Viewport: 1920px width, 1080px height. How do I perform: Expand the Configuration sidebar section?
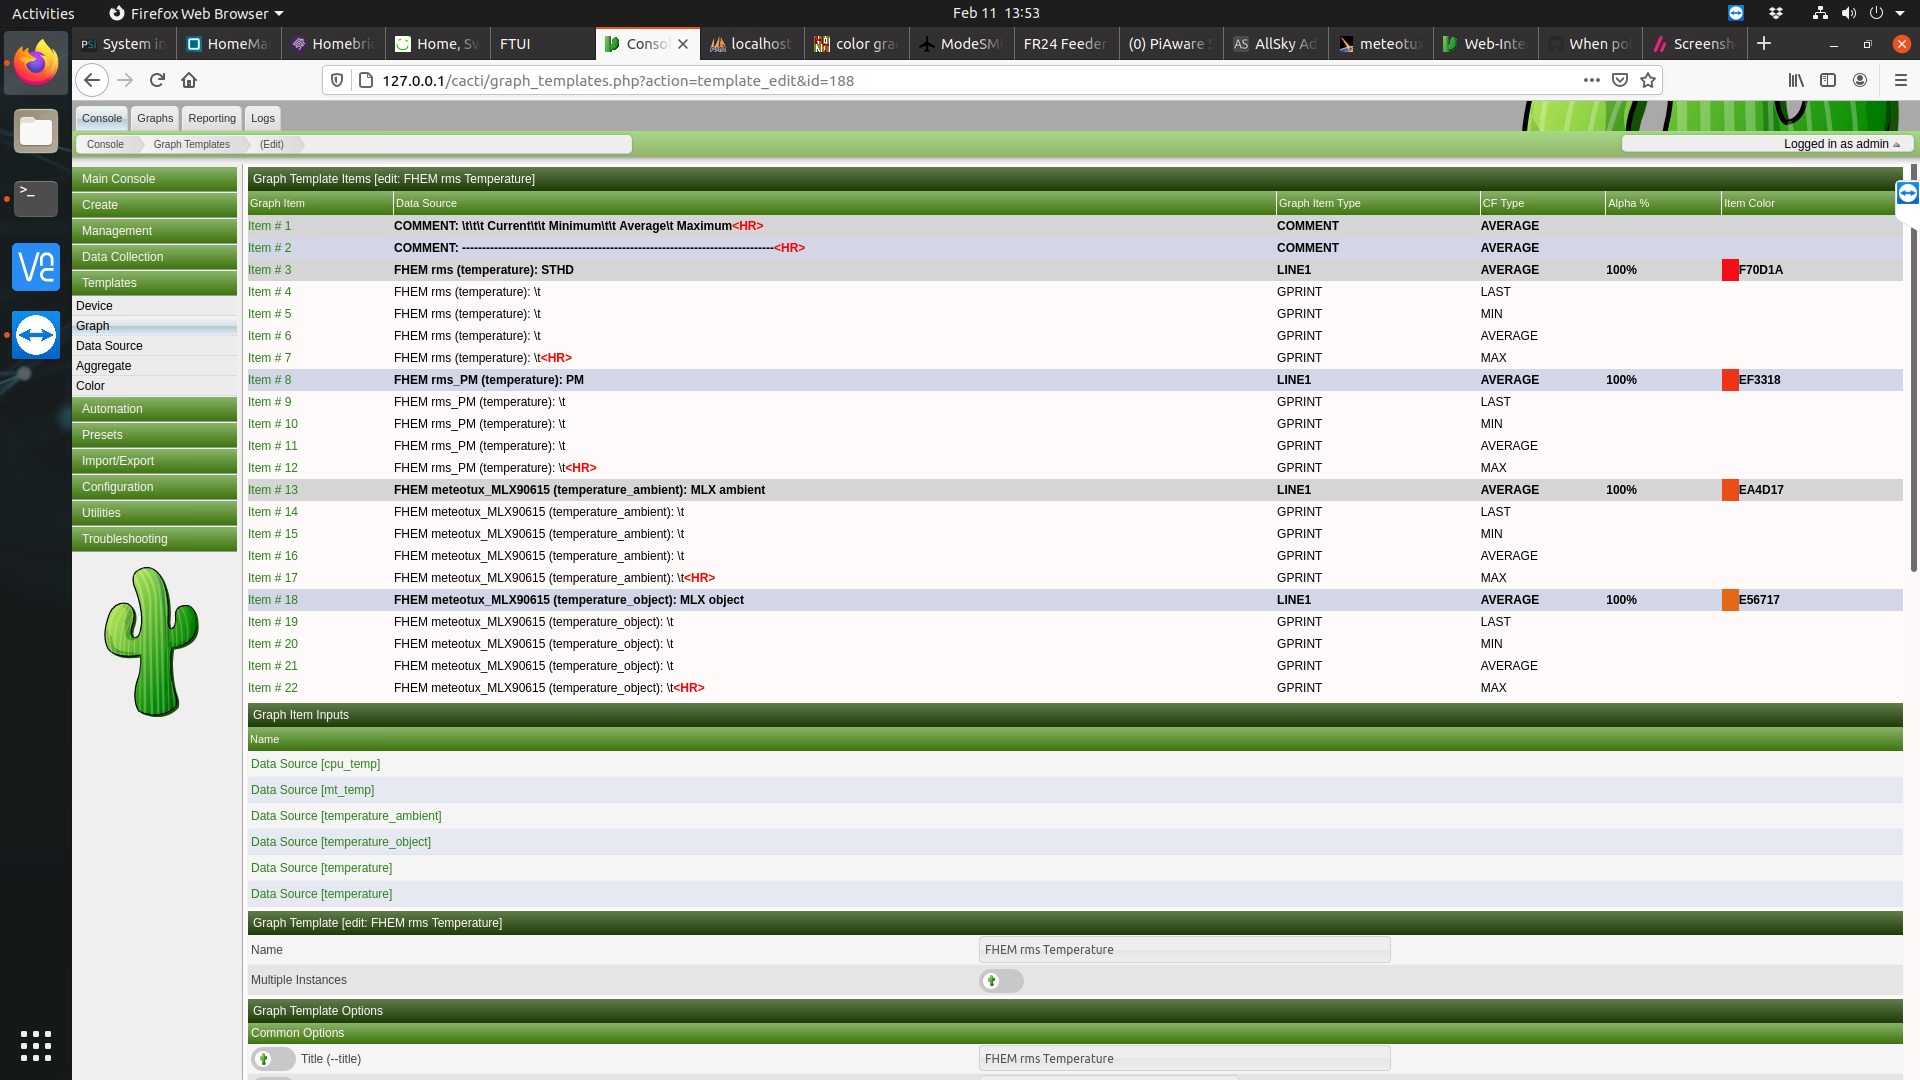tap(154, 487)
